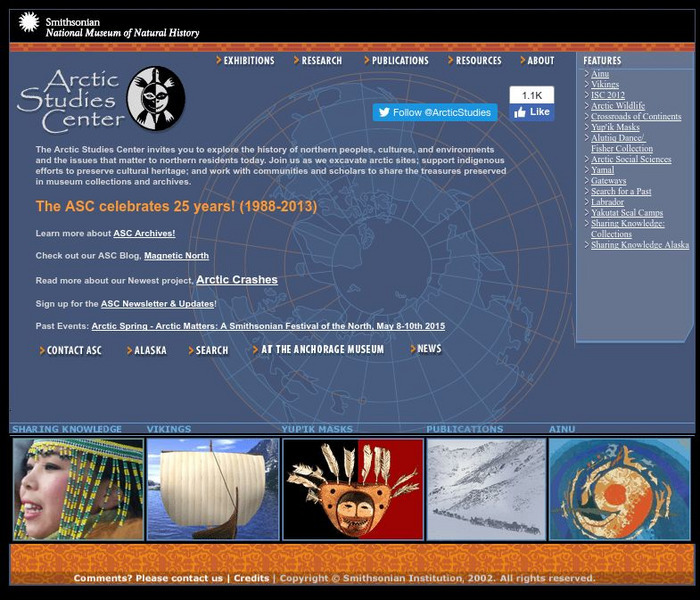700x600 pixels.
Task: Open the About menu
Action: 537,60
